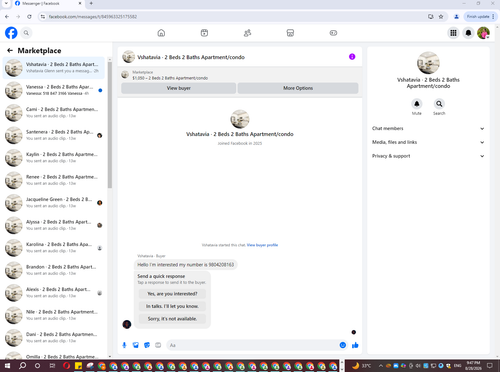The width and height of the screenshot is (500, 372).
Task: Click the Aa message input field
Action: [x=252, y=345]
